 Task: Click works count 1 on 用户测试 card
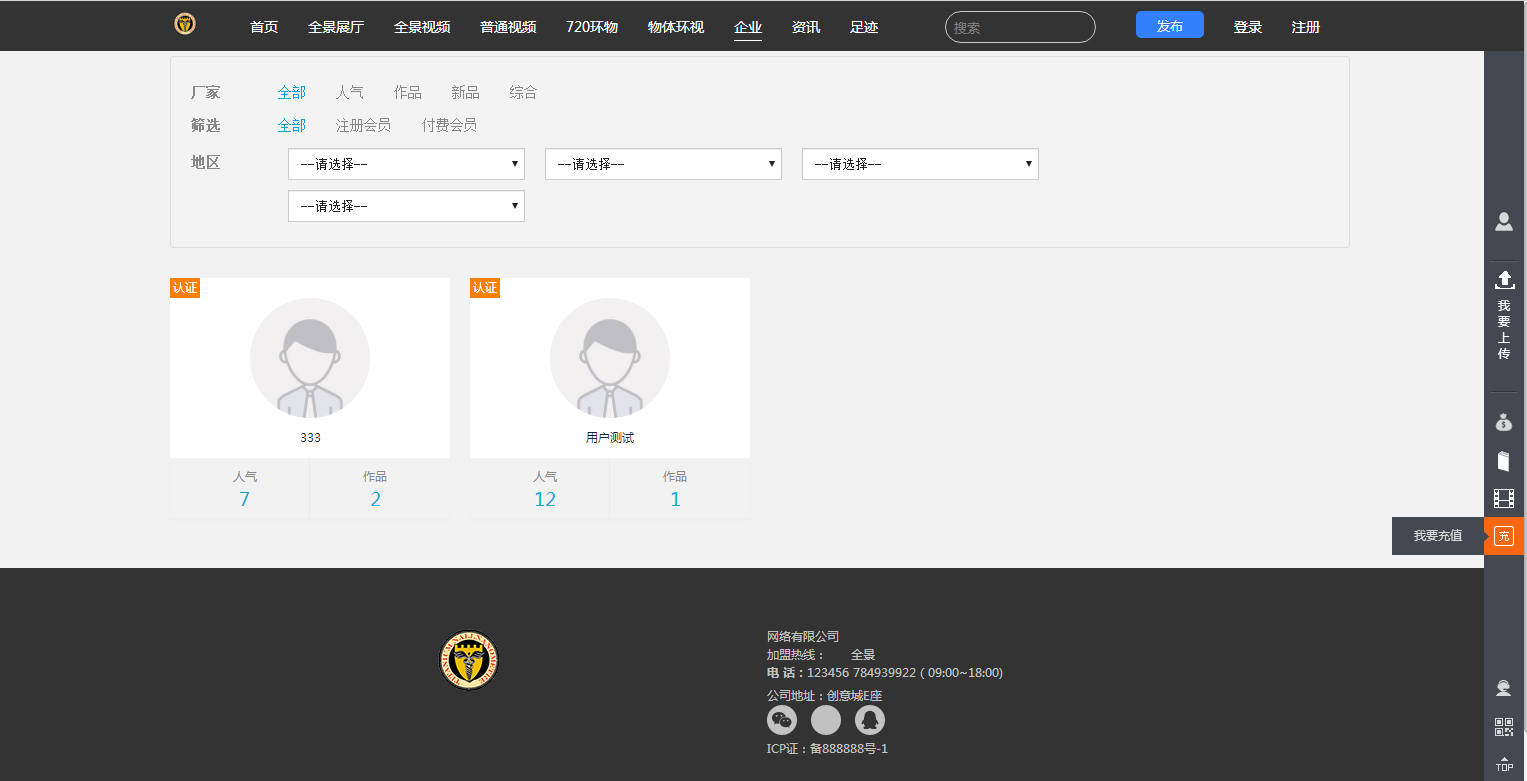(676, 499)
